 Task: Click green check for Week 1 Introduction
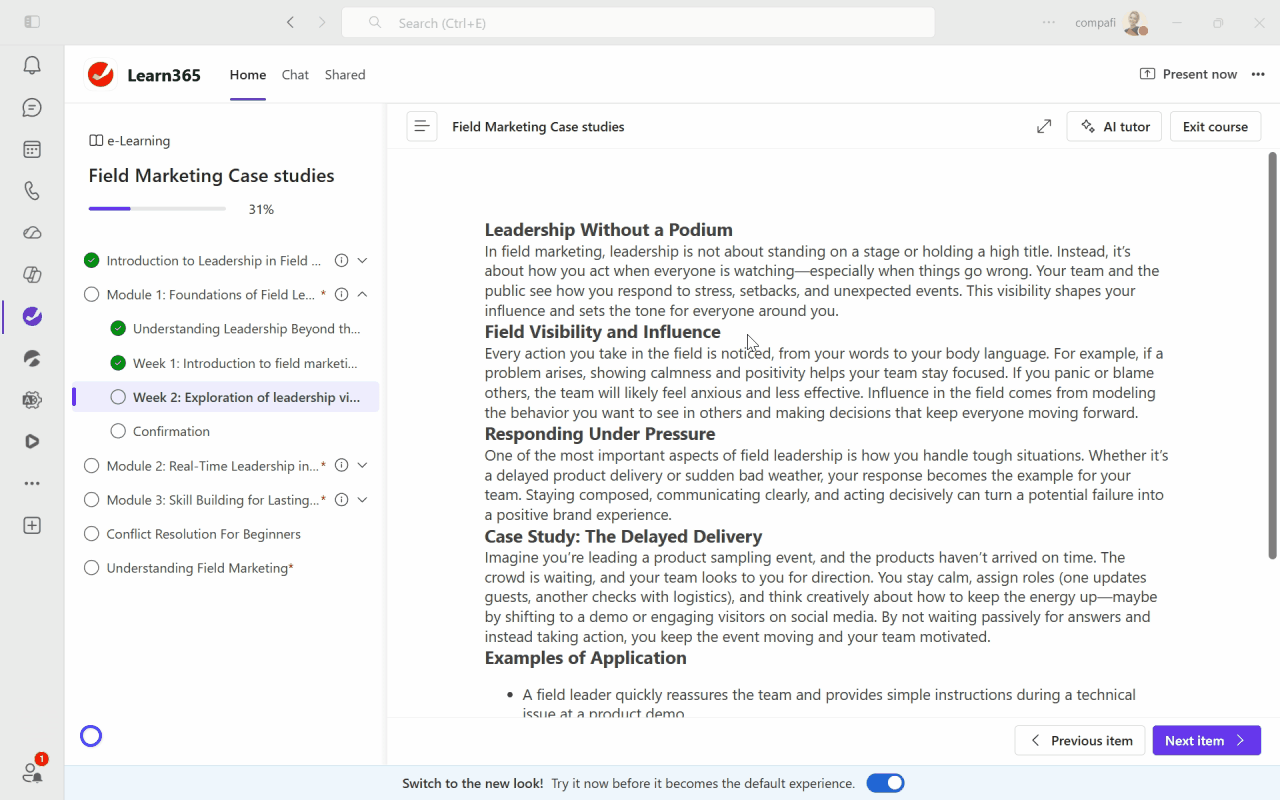(118, 363)
